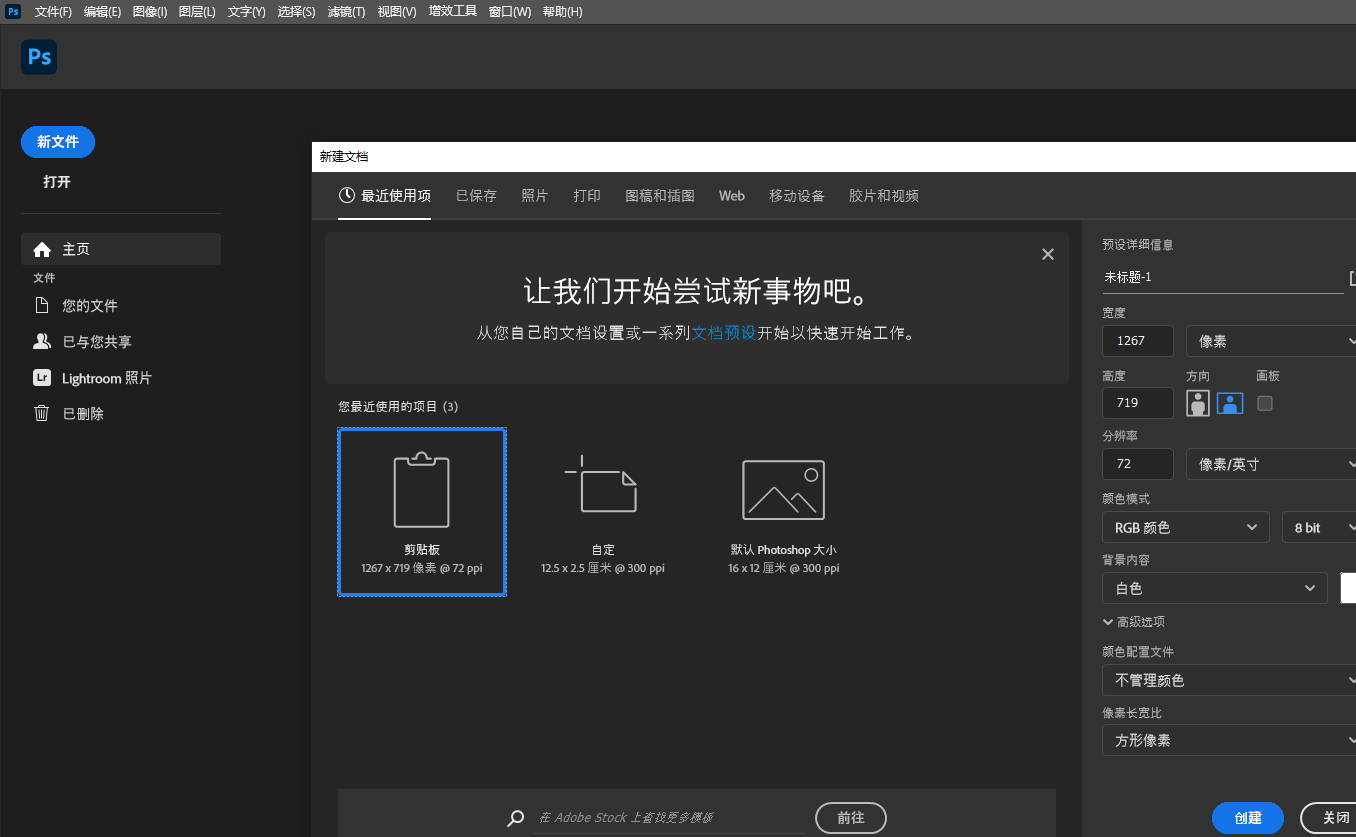Open the 方形像素 pixel aspect dropdown
The height and width of the screenshot is (837, 1356).
coord(1229,740)
